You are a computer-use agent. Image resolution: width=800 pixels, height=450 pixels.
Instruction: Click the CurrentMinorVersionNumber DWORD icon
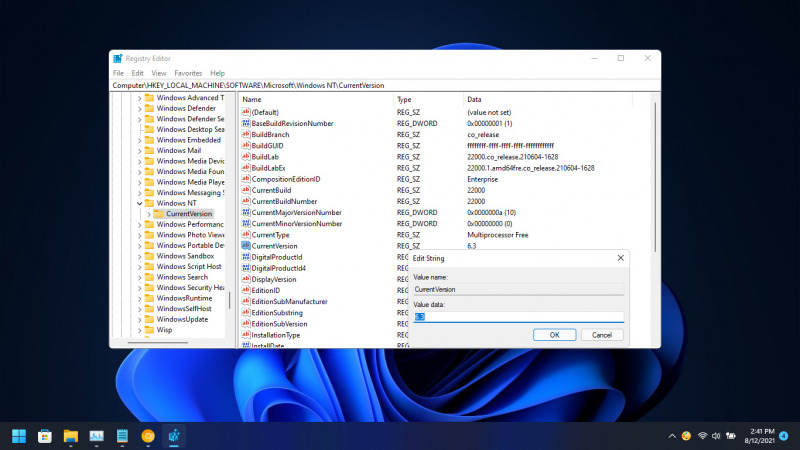tap(246, 223)
